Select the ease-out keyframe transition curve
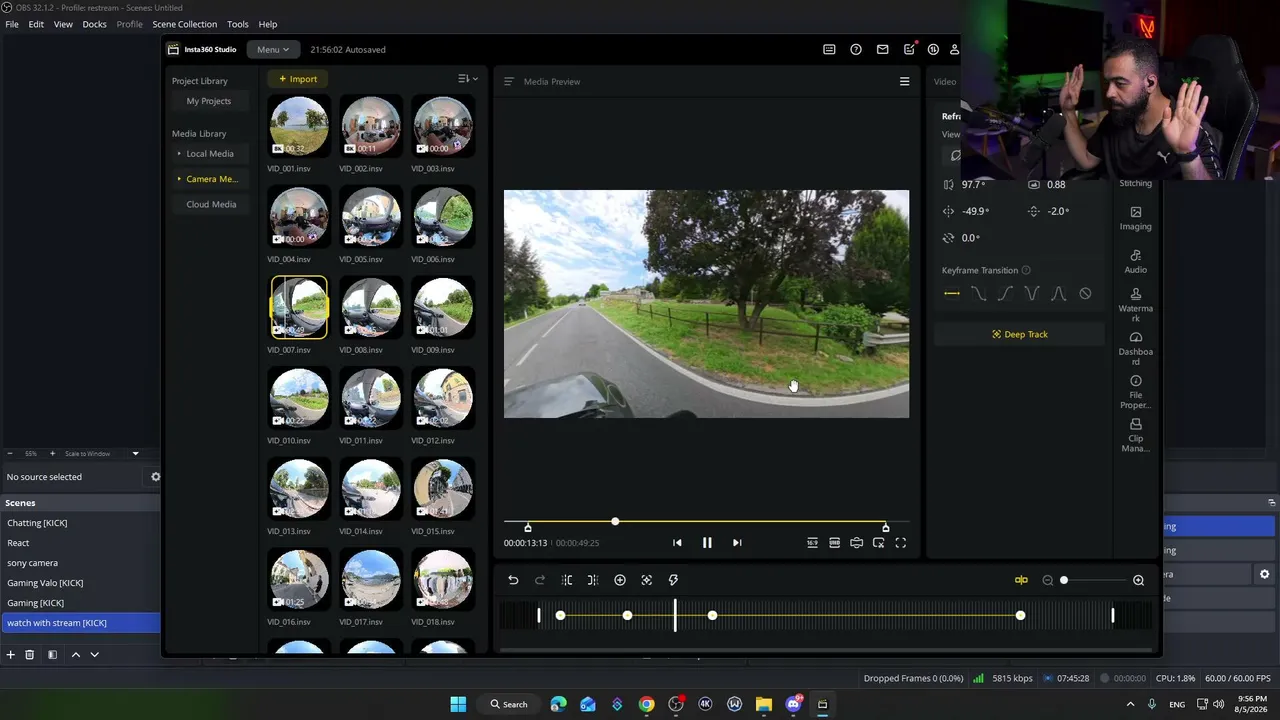The image size is (1280, 720). [x=979, y=294]
